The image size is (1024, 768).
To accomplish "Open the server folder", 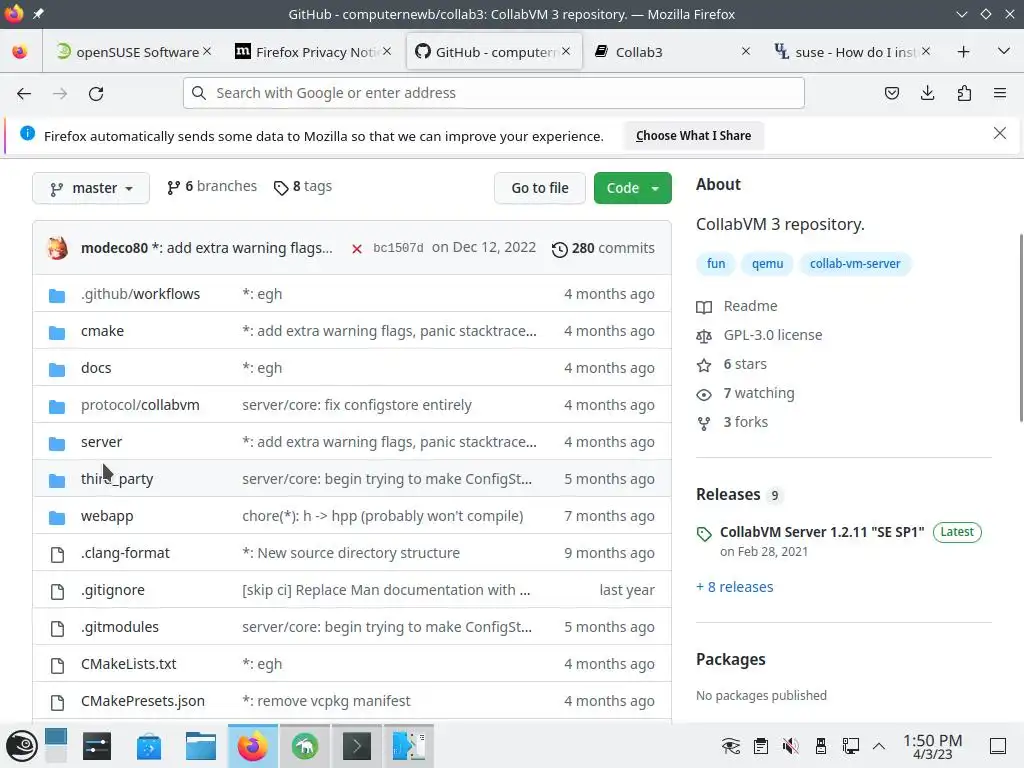I will tap(101, 442).
